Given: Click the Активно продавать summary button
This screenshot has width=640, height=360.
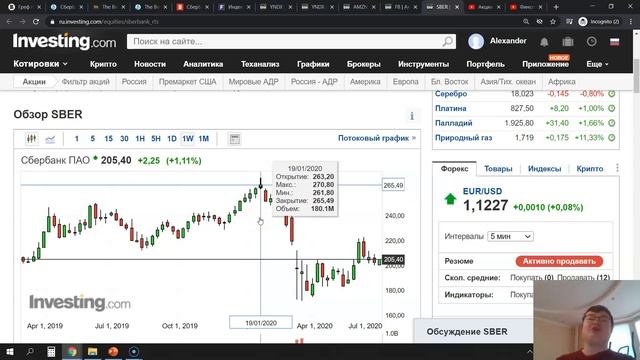Looking at the screenshot, I should 559,261.
